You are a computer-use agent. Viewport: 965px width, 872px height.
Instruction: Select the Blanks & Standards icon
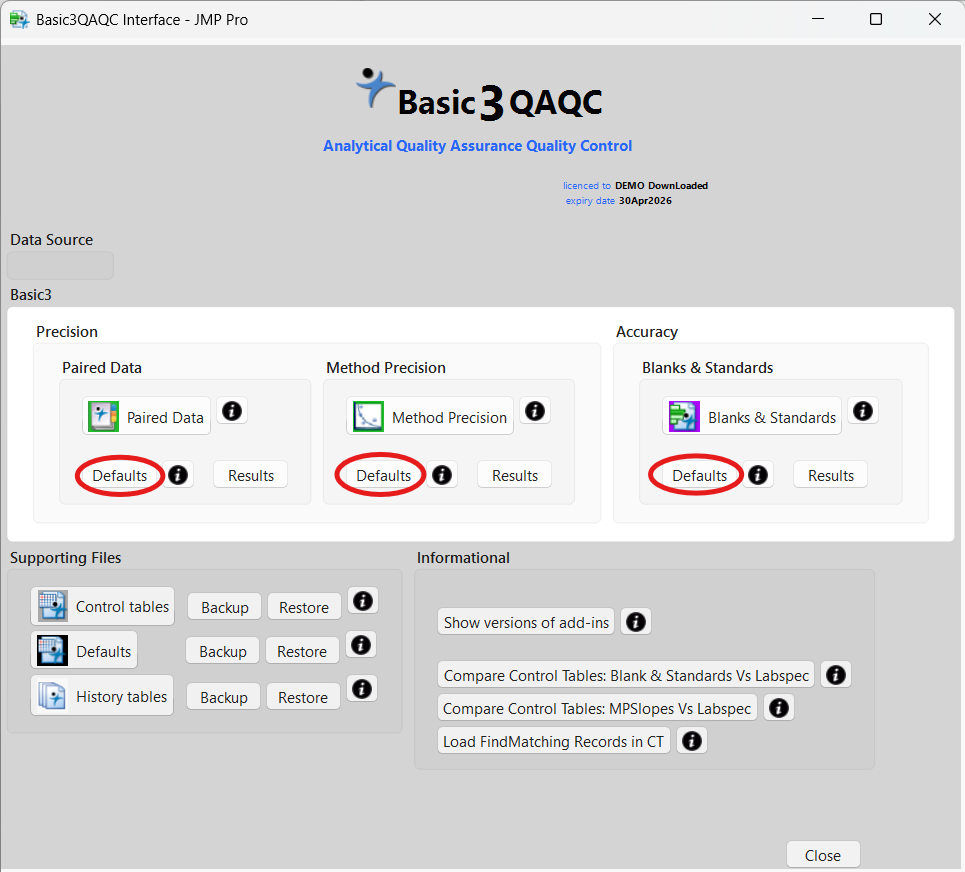(751, 417)
